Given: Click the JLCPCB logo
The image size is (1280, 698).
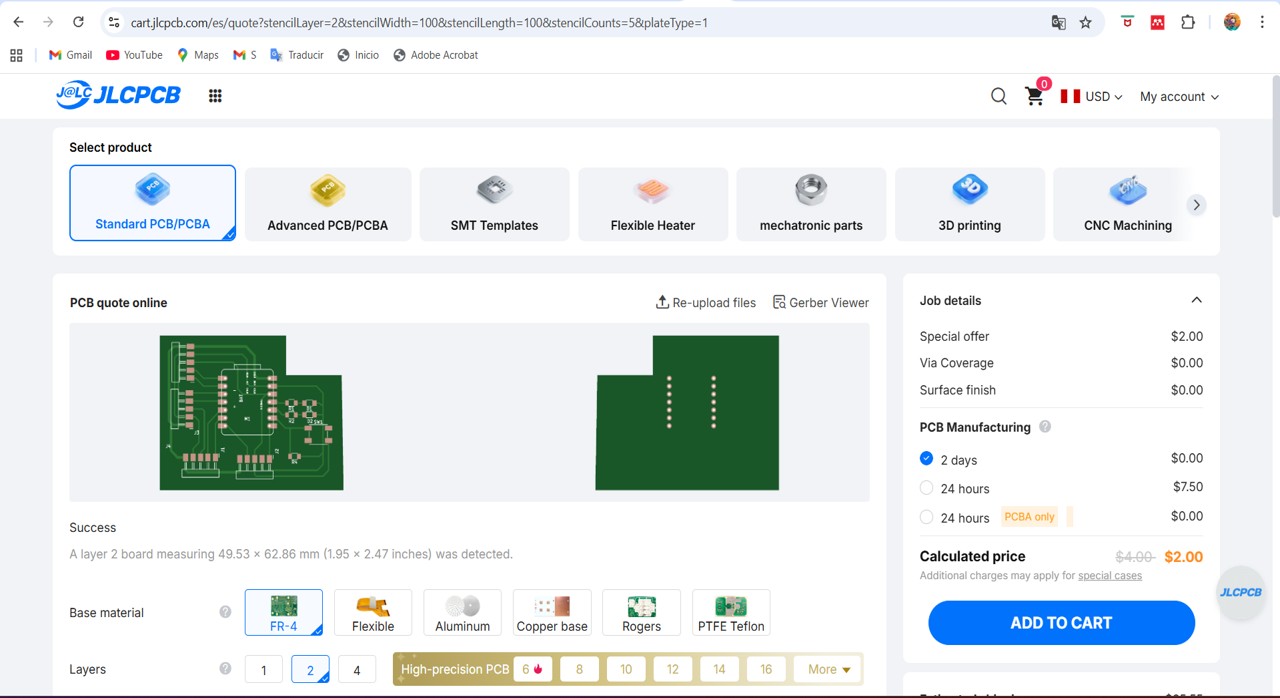Looking at the screenshot, I should click(x=118, y=95).
